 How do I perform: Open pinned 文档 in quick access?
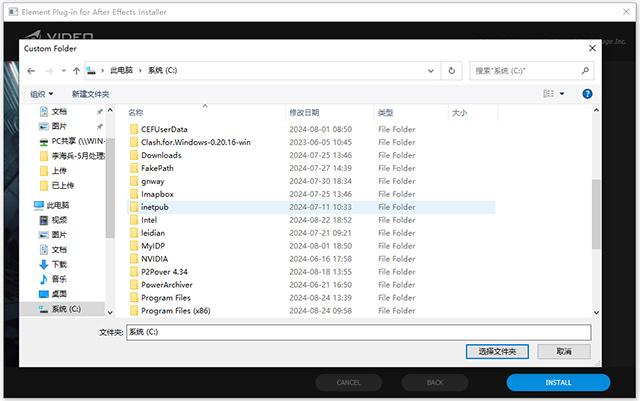[x=59, y=112]
